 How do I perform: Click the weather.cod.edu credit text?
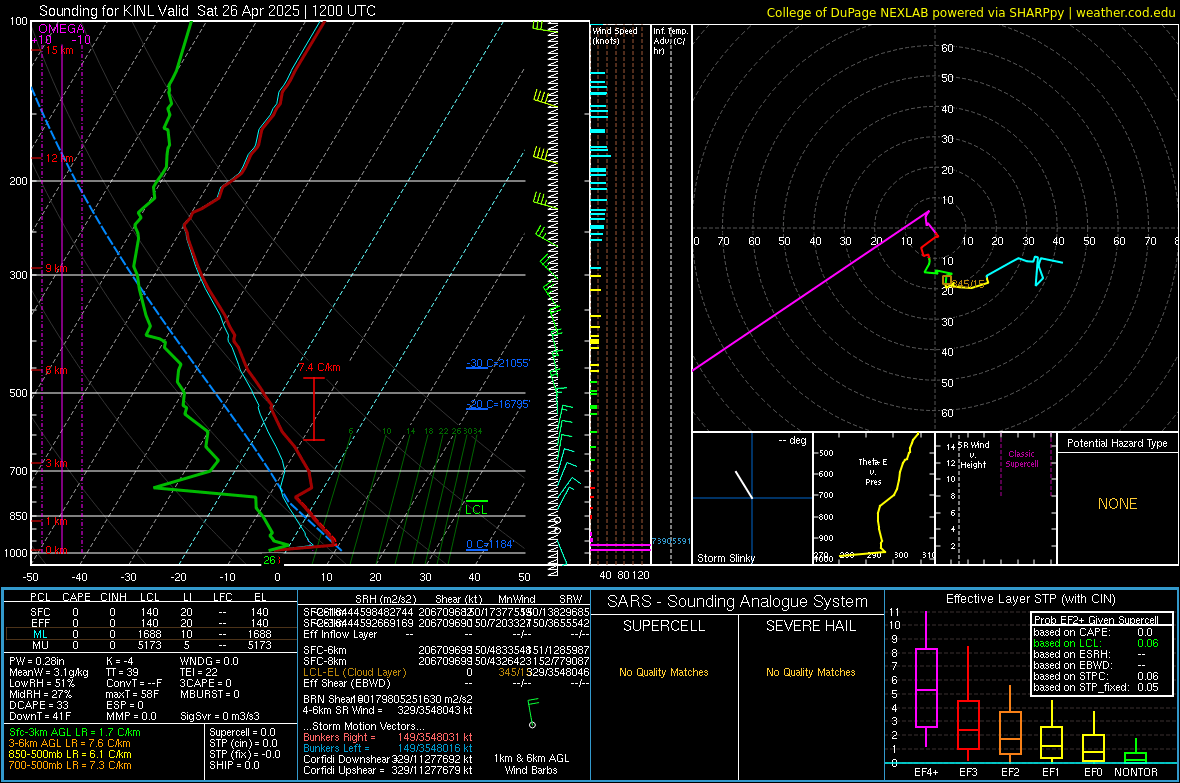(1125, 12)
